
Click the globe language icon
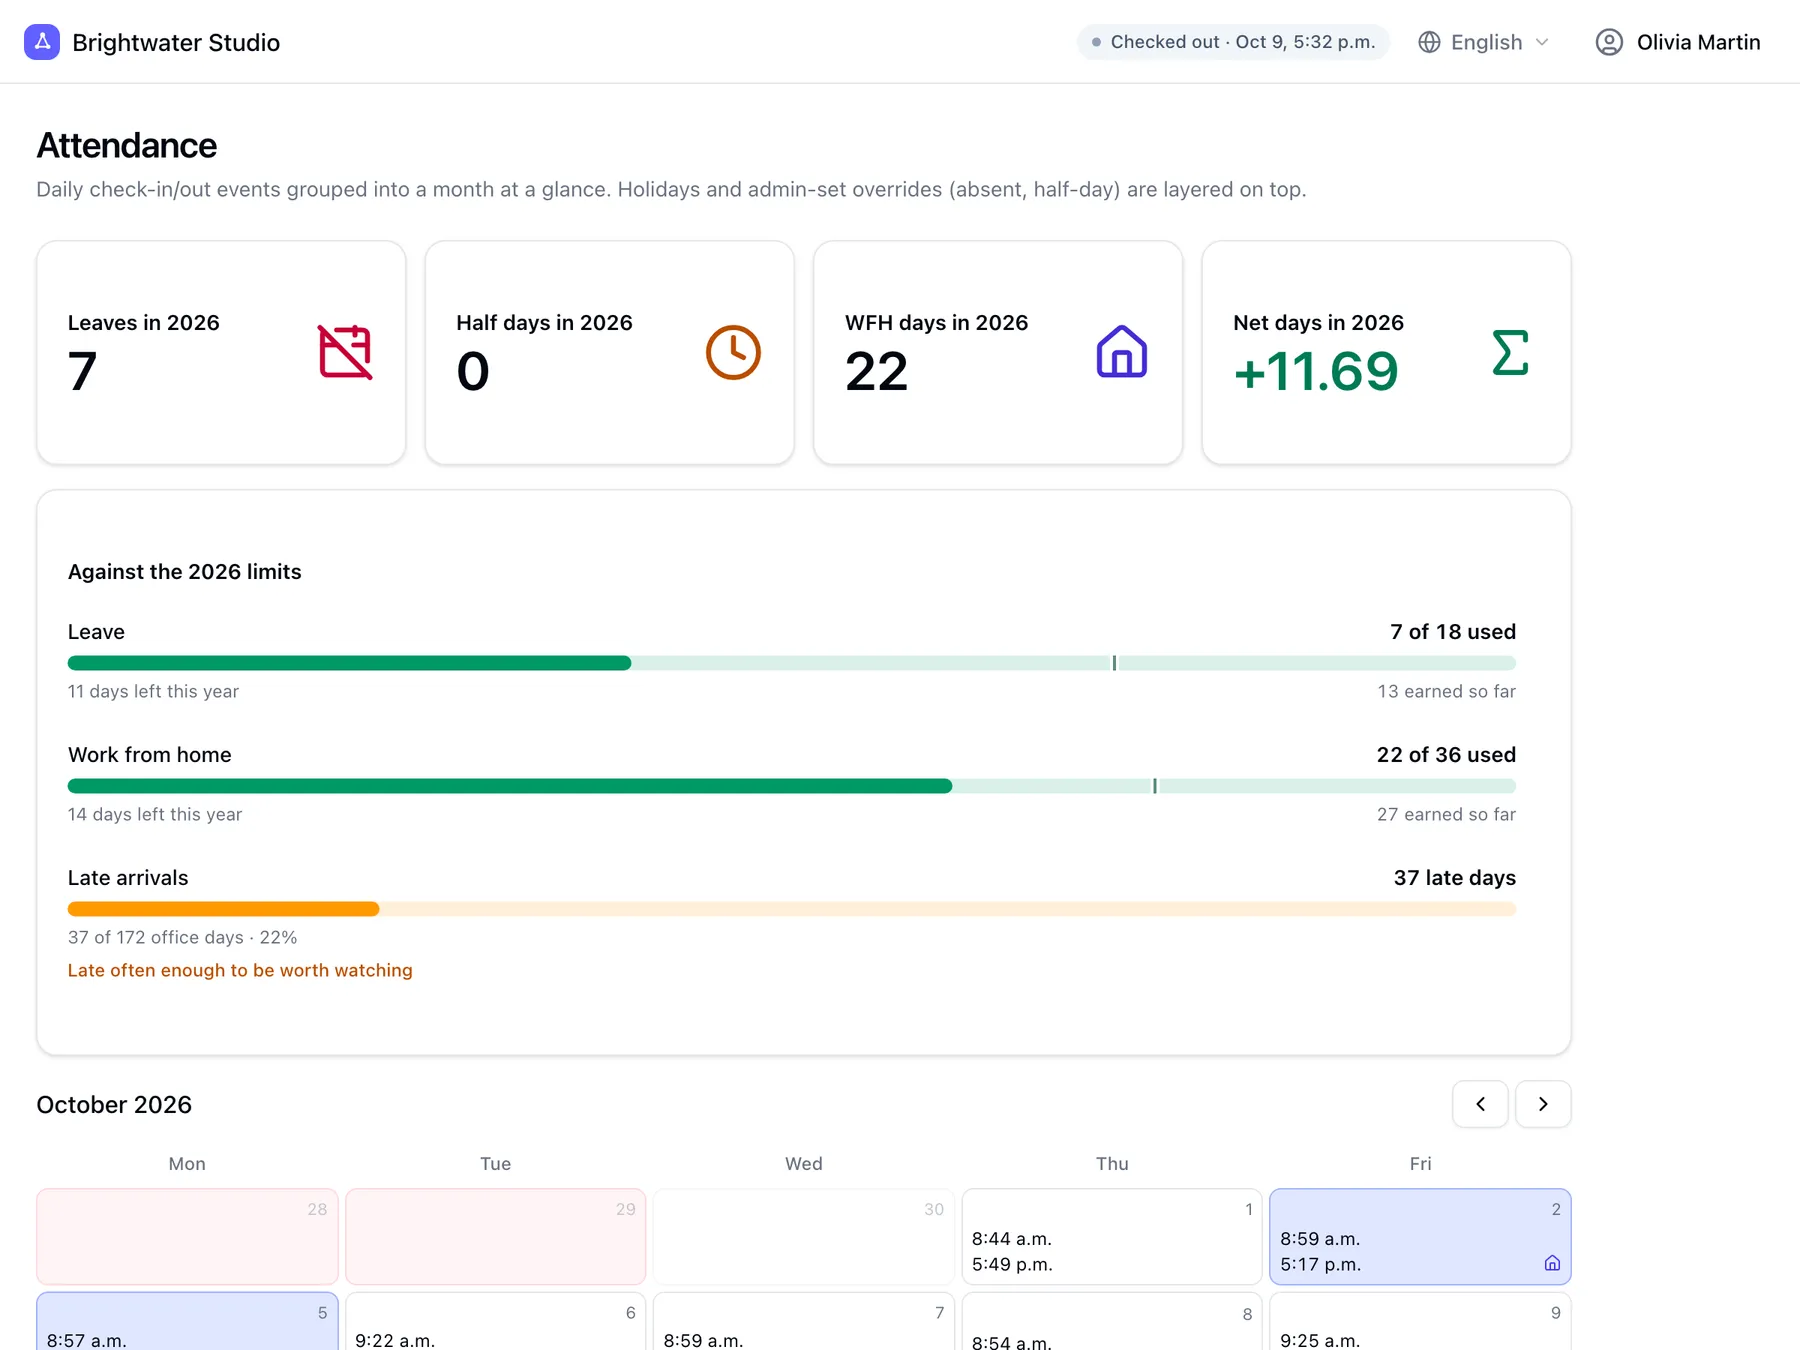click(x=1429, y=42)
